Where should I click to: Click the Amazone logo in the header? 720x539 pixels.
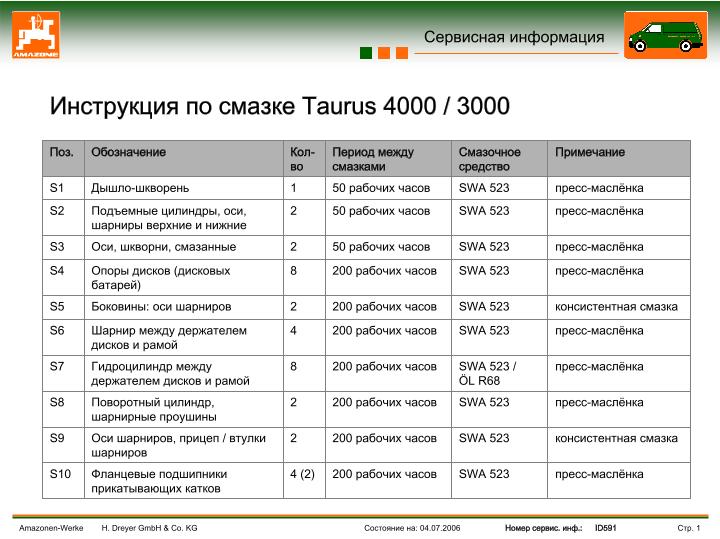[36, 35]
